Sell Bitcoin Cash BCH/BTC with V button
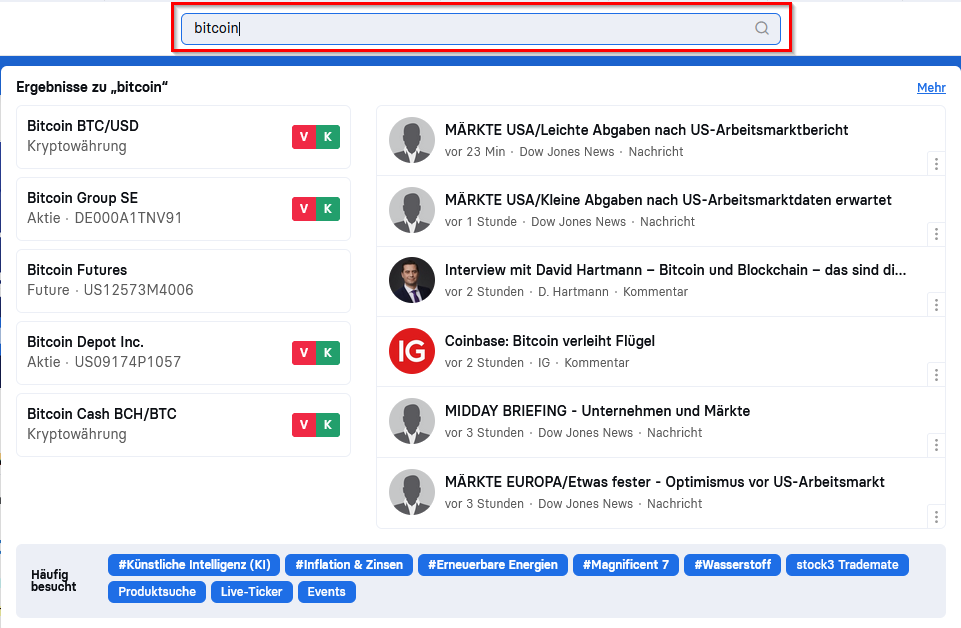Image resolution: width=961 pixels, height=628 pixels. coord(304,425)
